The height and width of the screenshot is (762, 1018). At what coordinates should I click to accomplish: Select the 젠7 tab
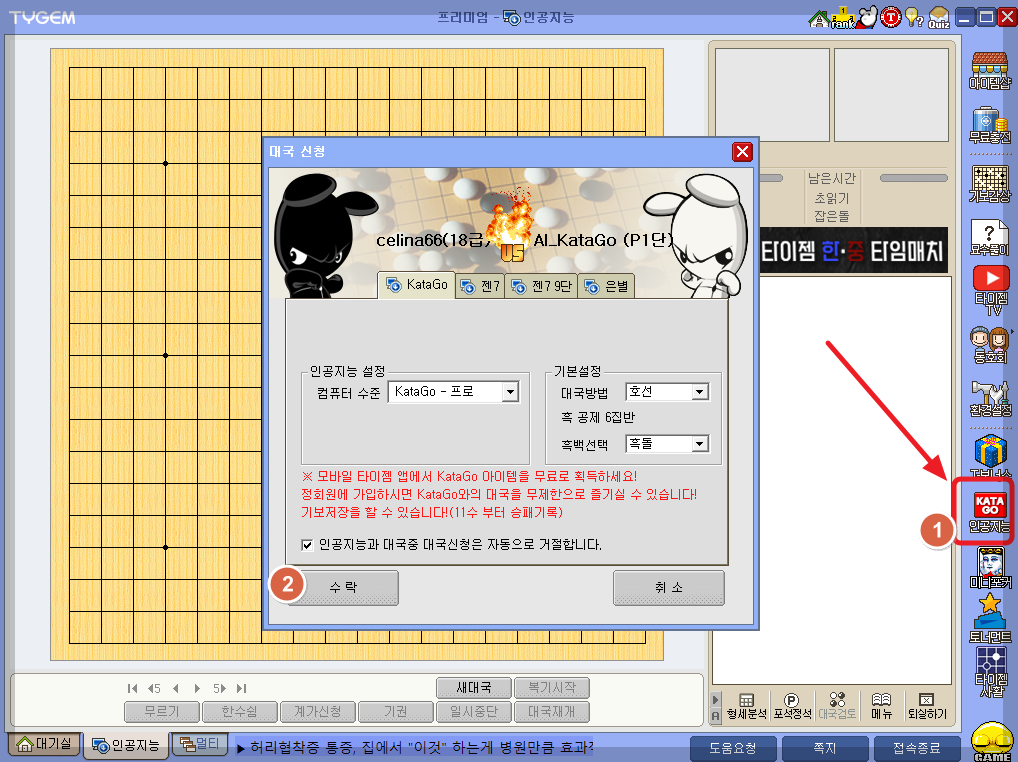[480, 286]
